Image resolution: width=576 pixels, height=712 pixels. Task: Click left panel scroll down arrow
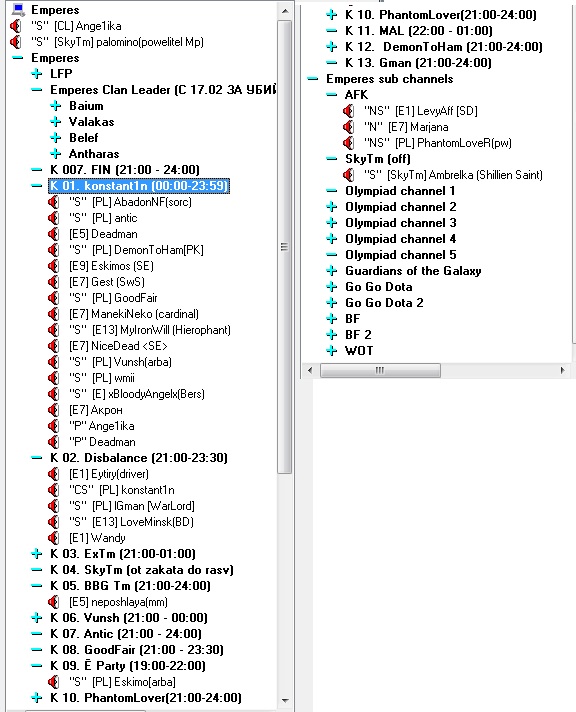pos(285,700)
